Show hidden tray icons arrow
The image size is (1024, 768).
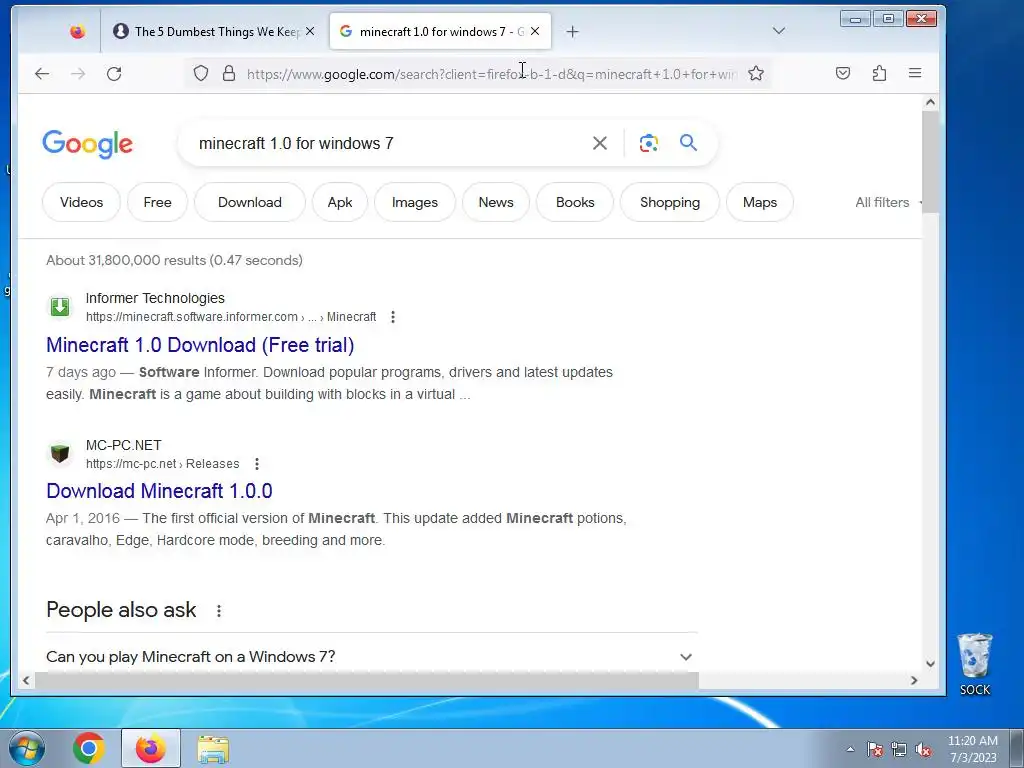click(850, 749)
